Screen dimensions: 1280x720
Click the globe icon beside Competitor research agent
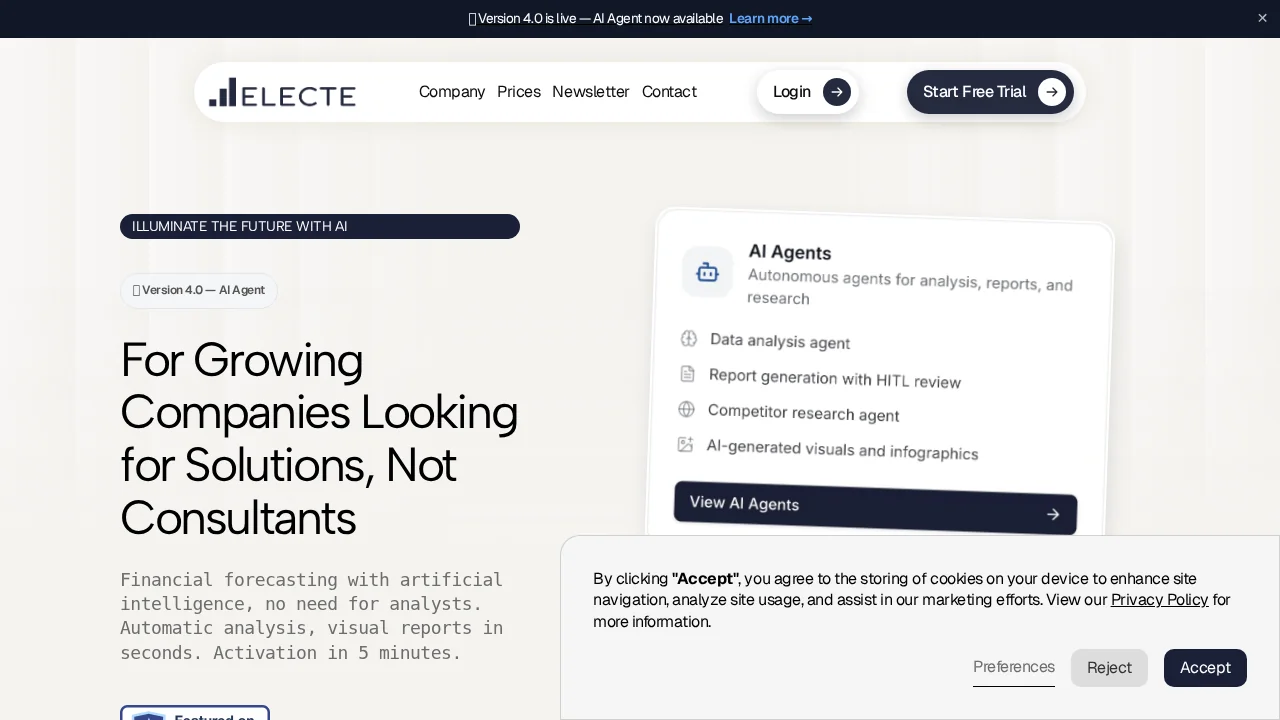tap(686, 410)
